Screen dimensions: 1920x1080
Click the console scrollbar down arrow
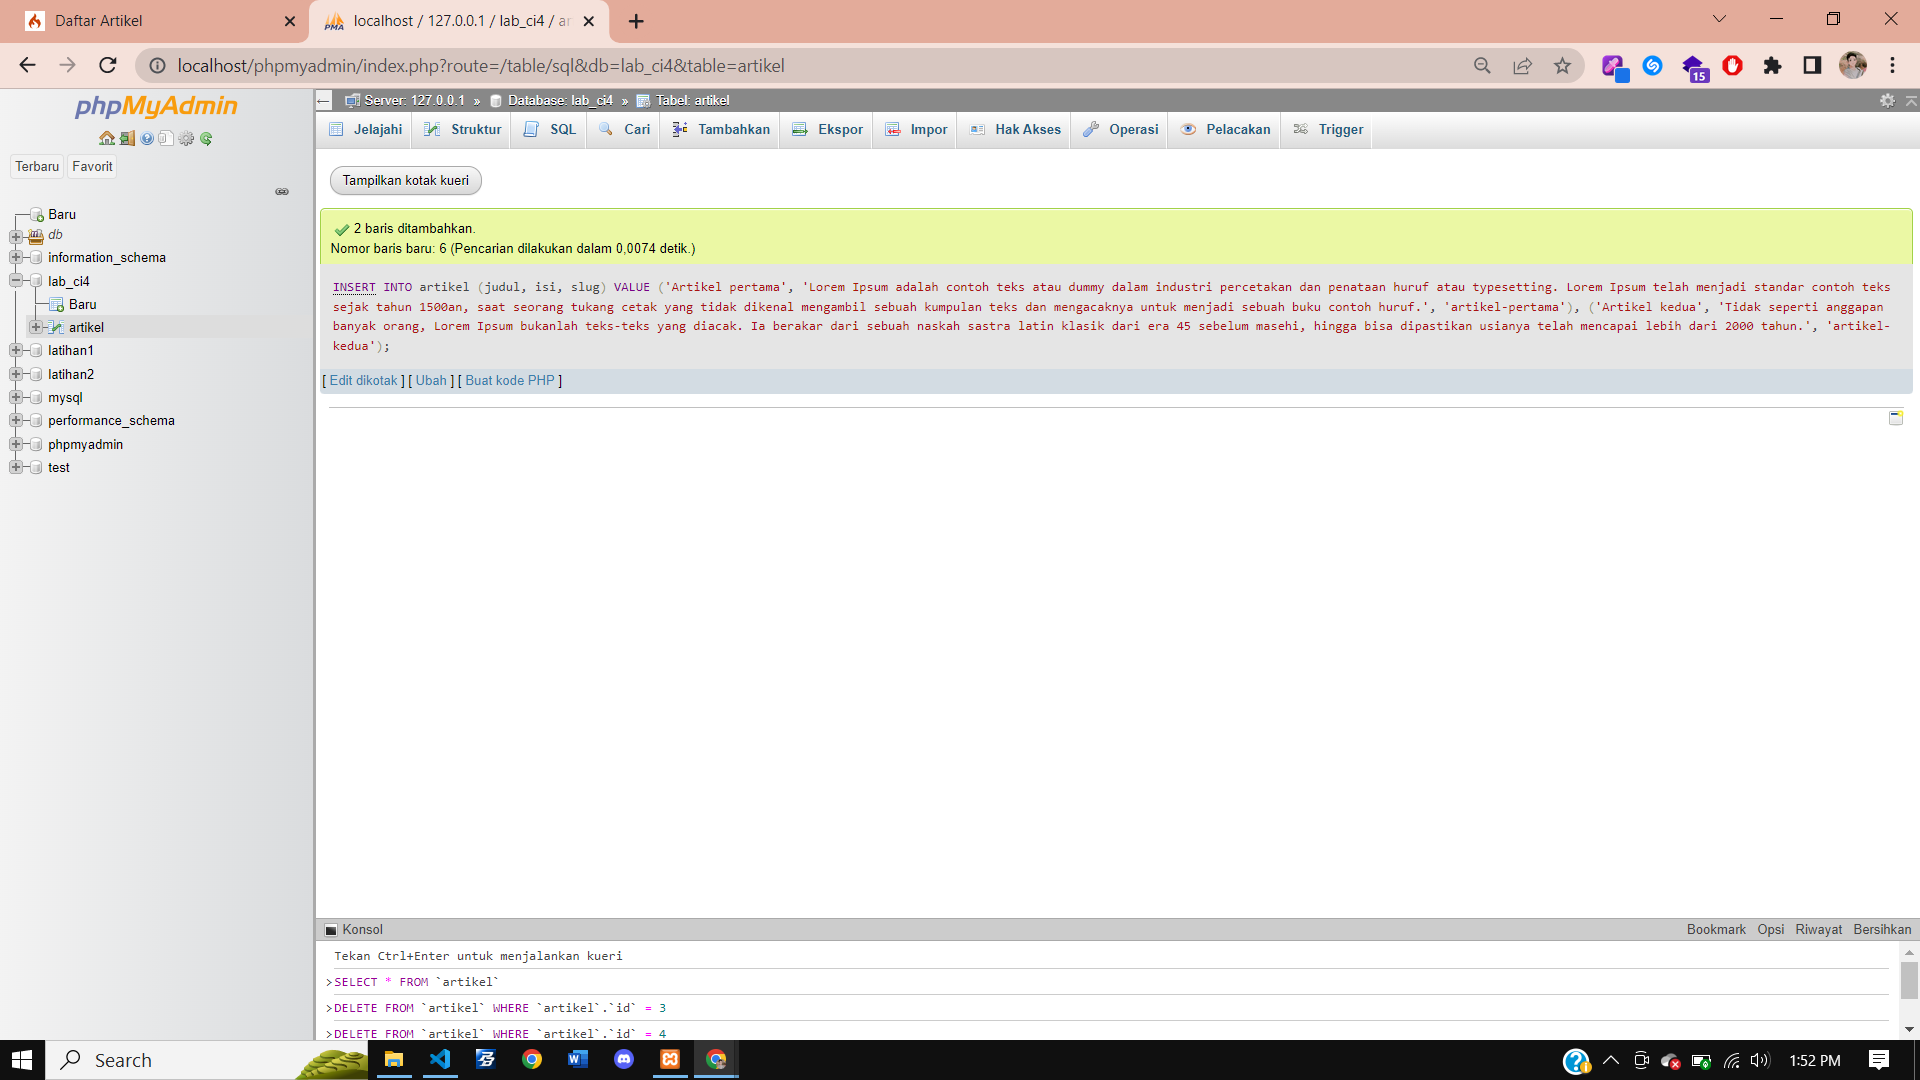coord(1909,1029)
